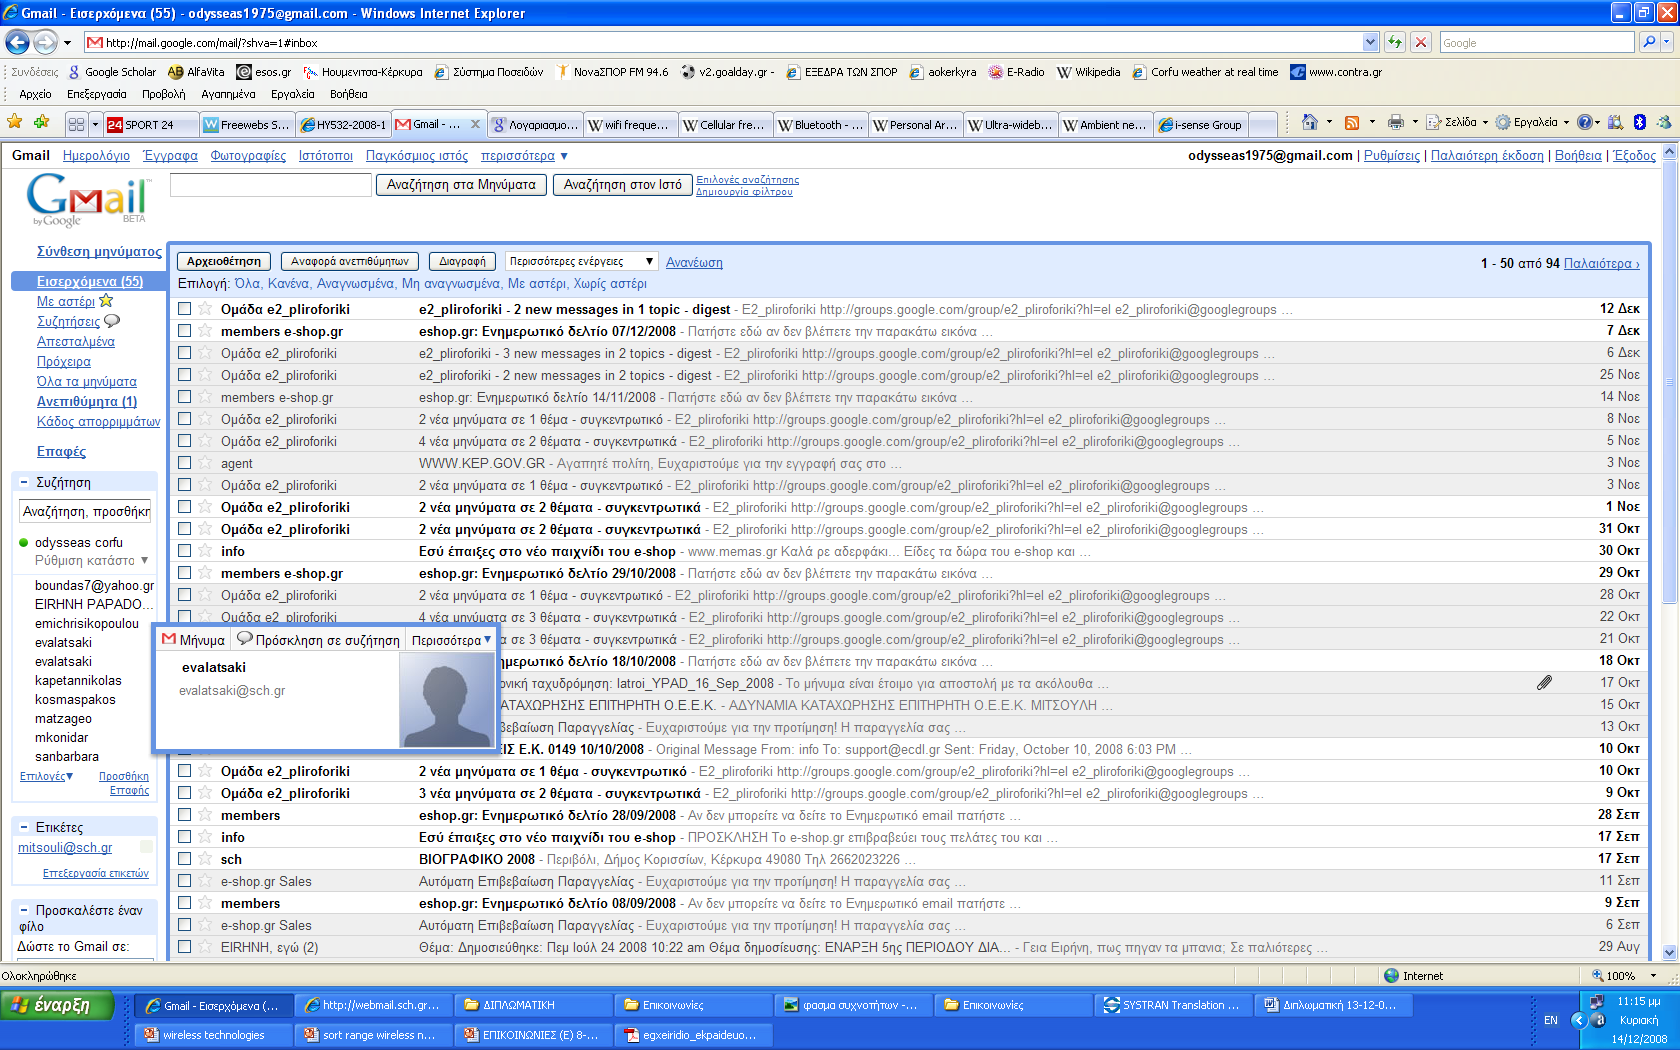Open egxeiridio_ekpaideuo PDF taskbar item

pyautogui.click(x=694, y=1035)
